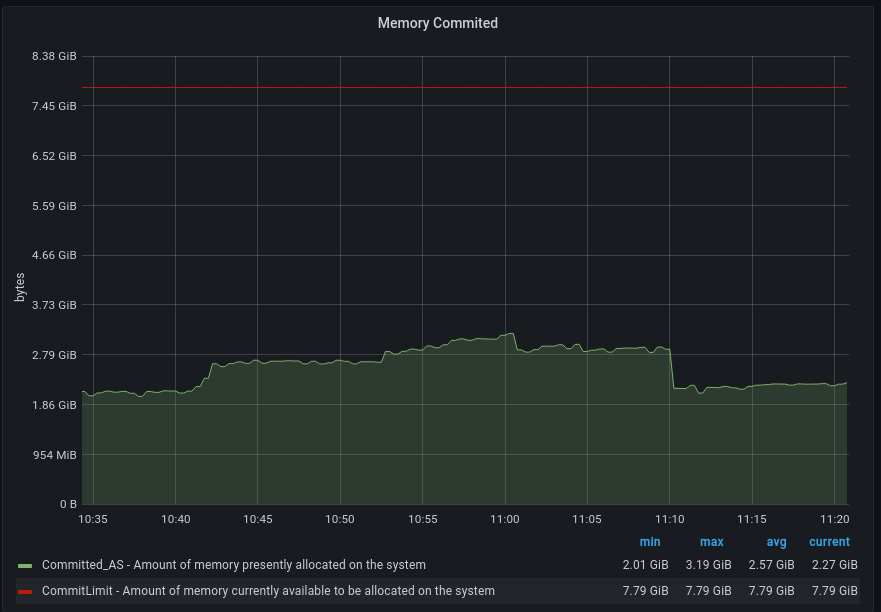Click the 8.38 GiB y-axis label
The width and height of the screenshot is (881, 612).
(x=54, y=56)
